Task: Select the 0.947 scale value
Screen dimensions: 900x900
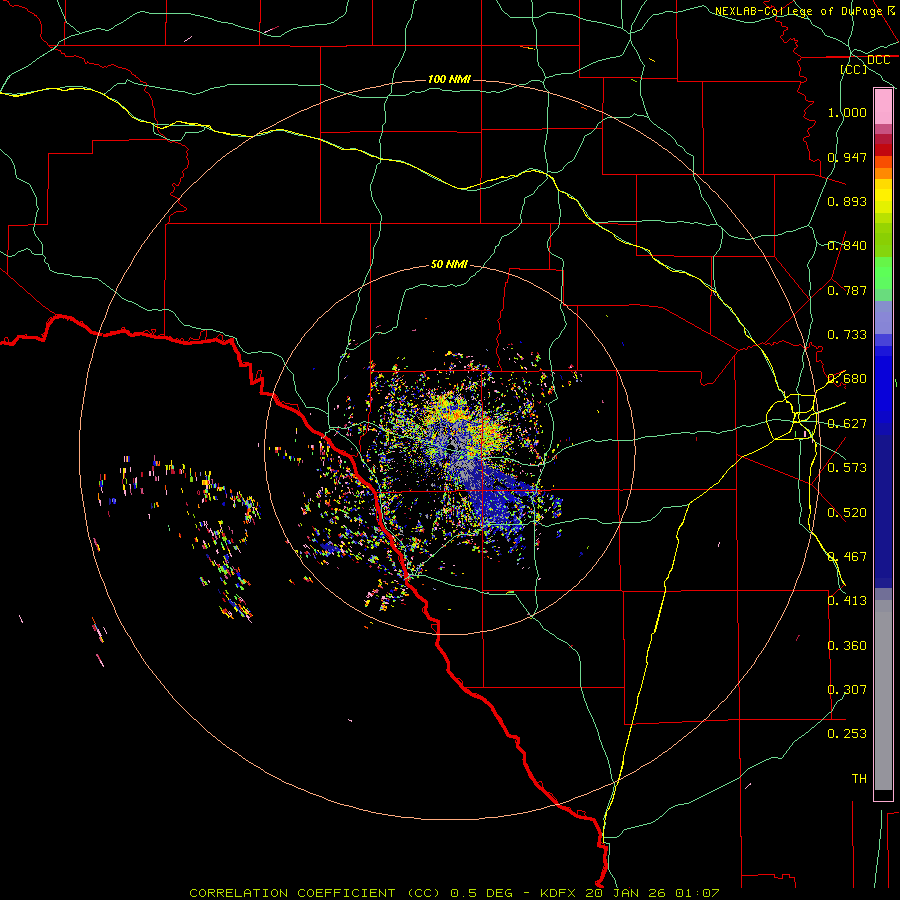Action: point(847,157)
